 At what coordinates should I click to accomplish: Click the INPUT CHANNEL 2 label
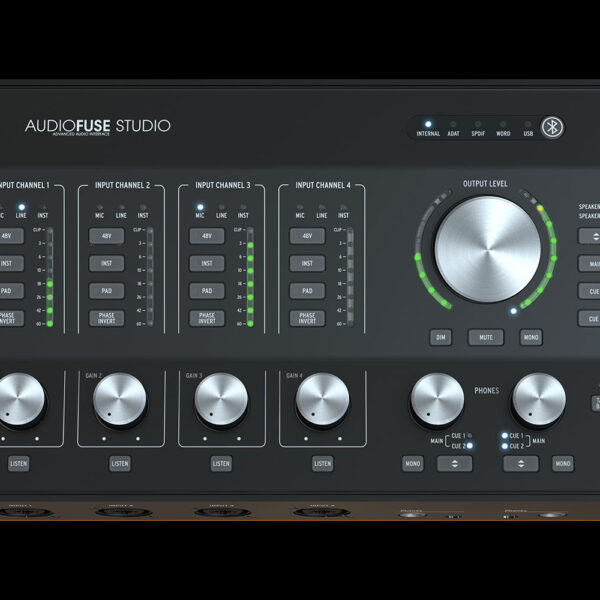click(x=122, y=185)
